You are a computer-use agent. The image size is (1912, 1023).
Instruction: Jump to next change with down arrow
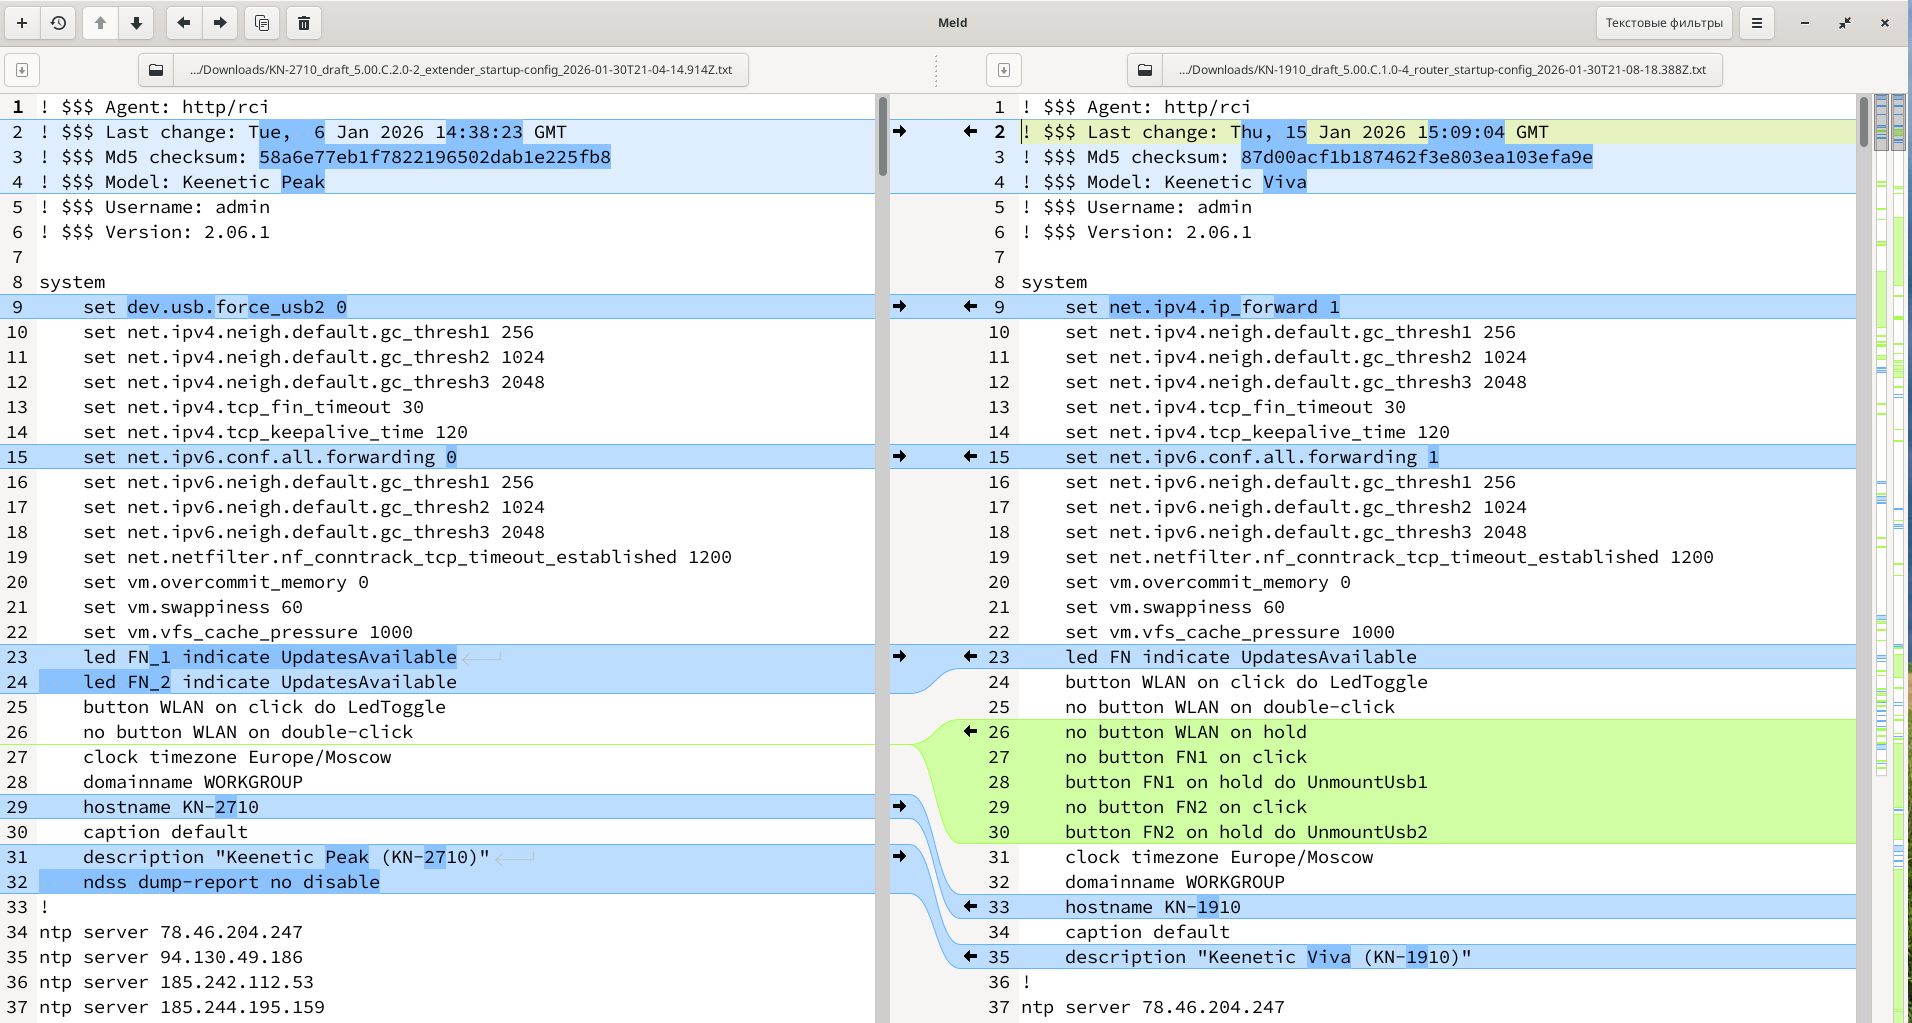[x=136, y=23]
